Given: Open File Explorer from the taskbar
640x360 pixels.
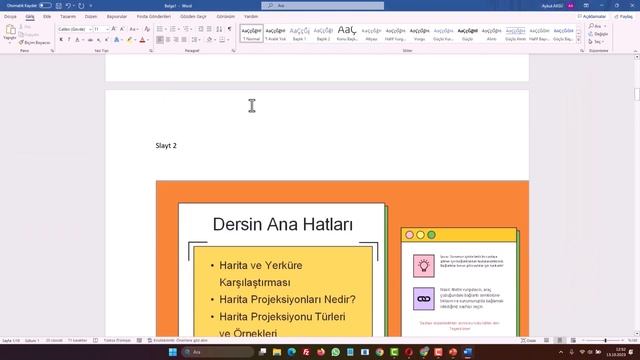Looking at the screenshot, I should click(x=277, y=352).
